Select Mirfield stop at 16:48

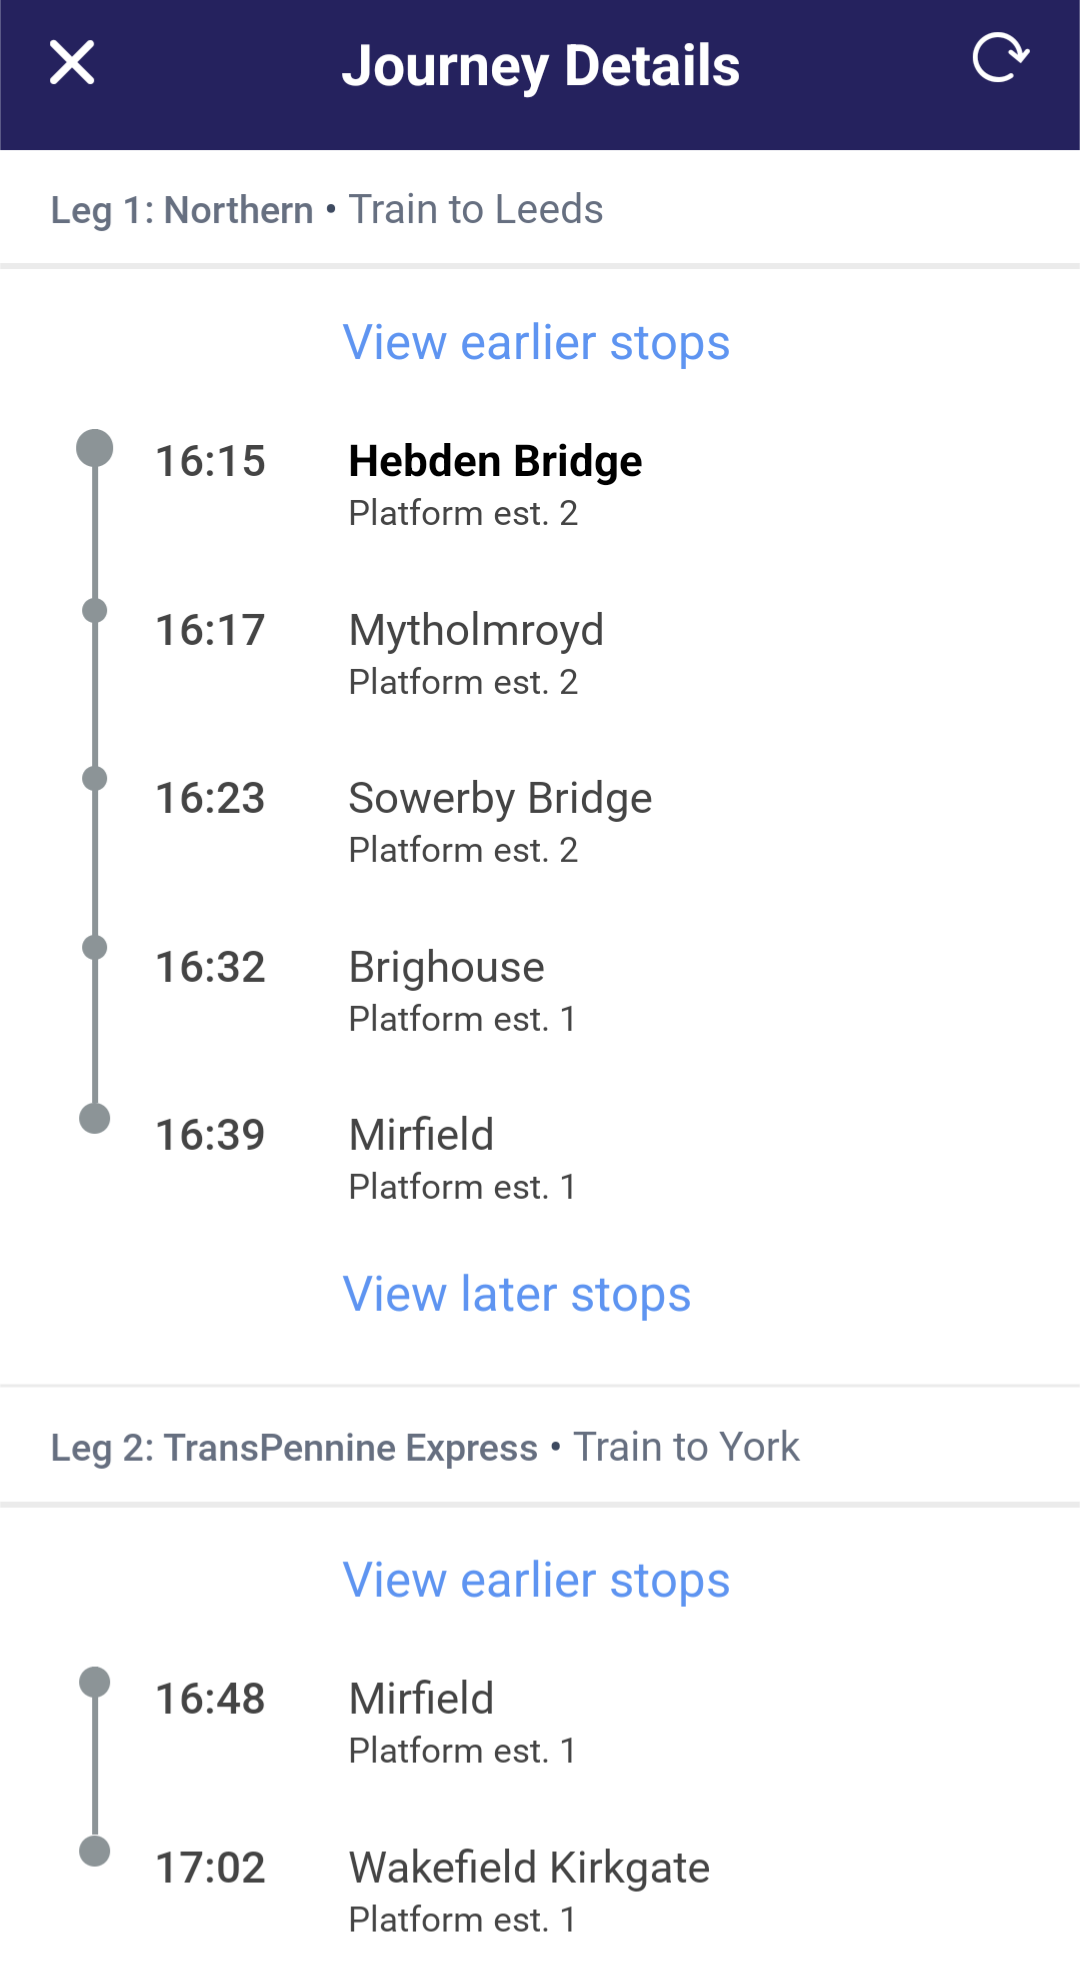[x=421, y=1700]
